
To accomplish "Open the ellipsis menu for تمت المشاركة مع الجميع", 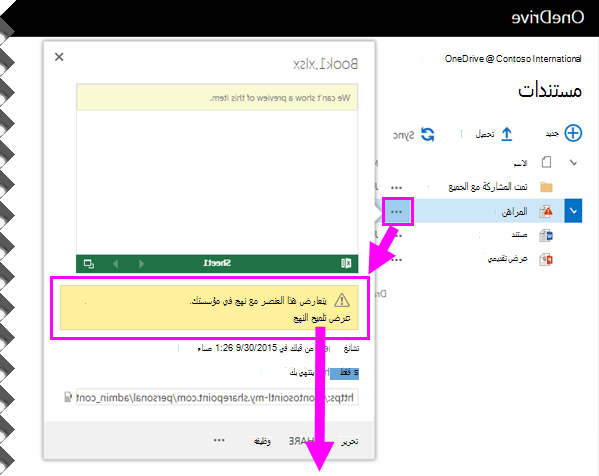I will pyautogui.click(x=397, y=188).
